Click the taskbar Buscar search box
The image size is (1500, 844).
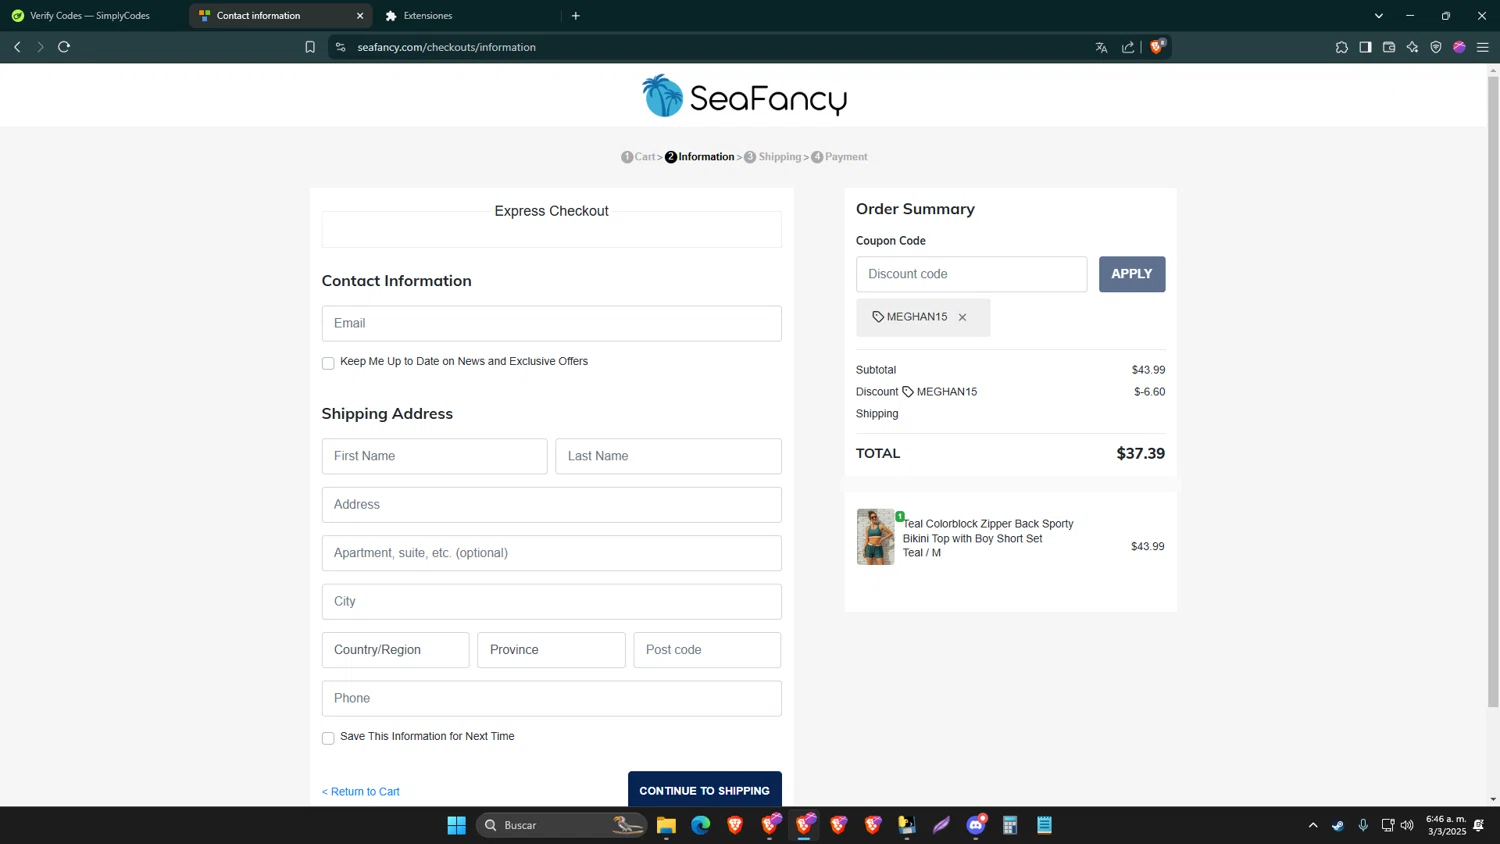560,825
